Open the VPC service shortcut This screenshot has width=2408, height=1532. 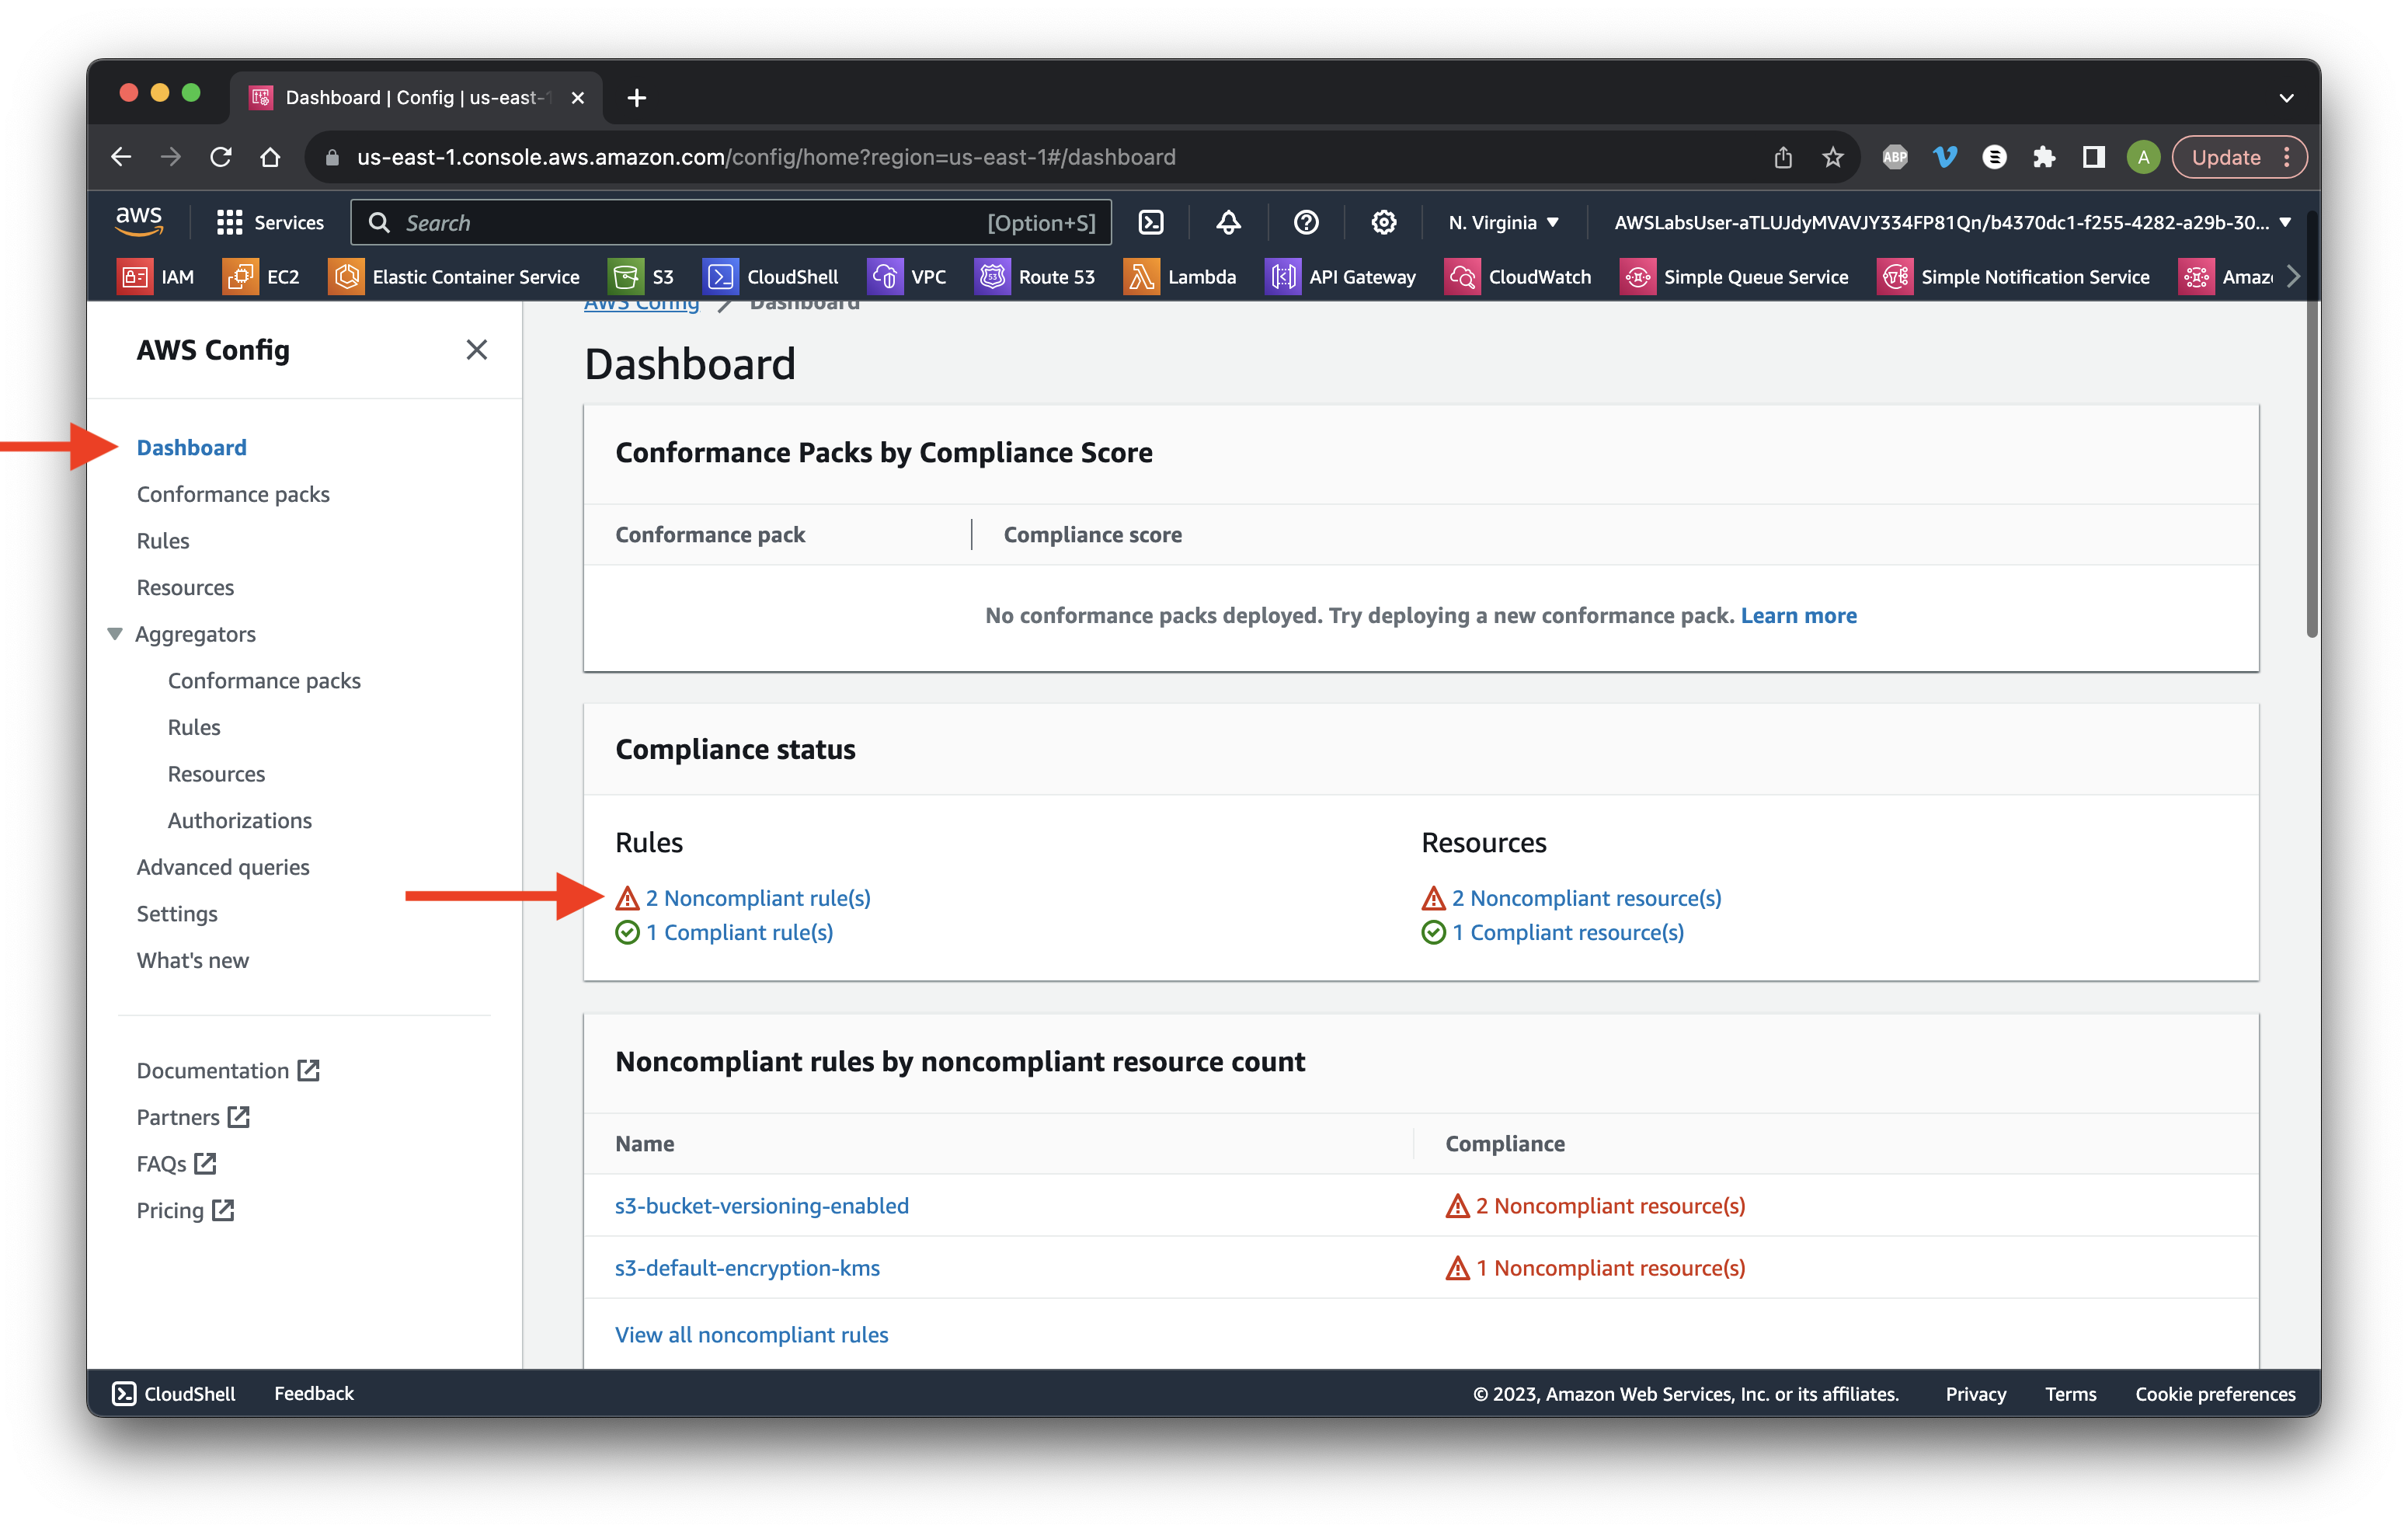(x=907, y=277)
